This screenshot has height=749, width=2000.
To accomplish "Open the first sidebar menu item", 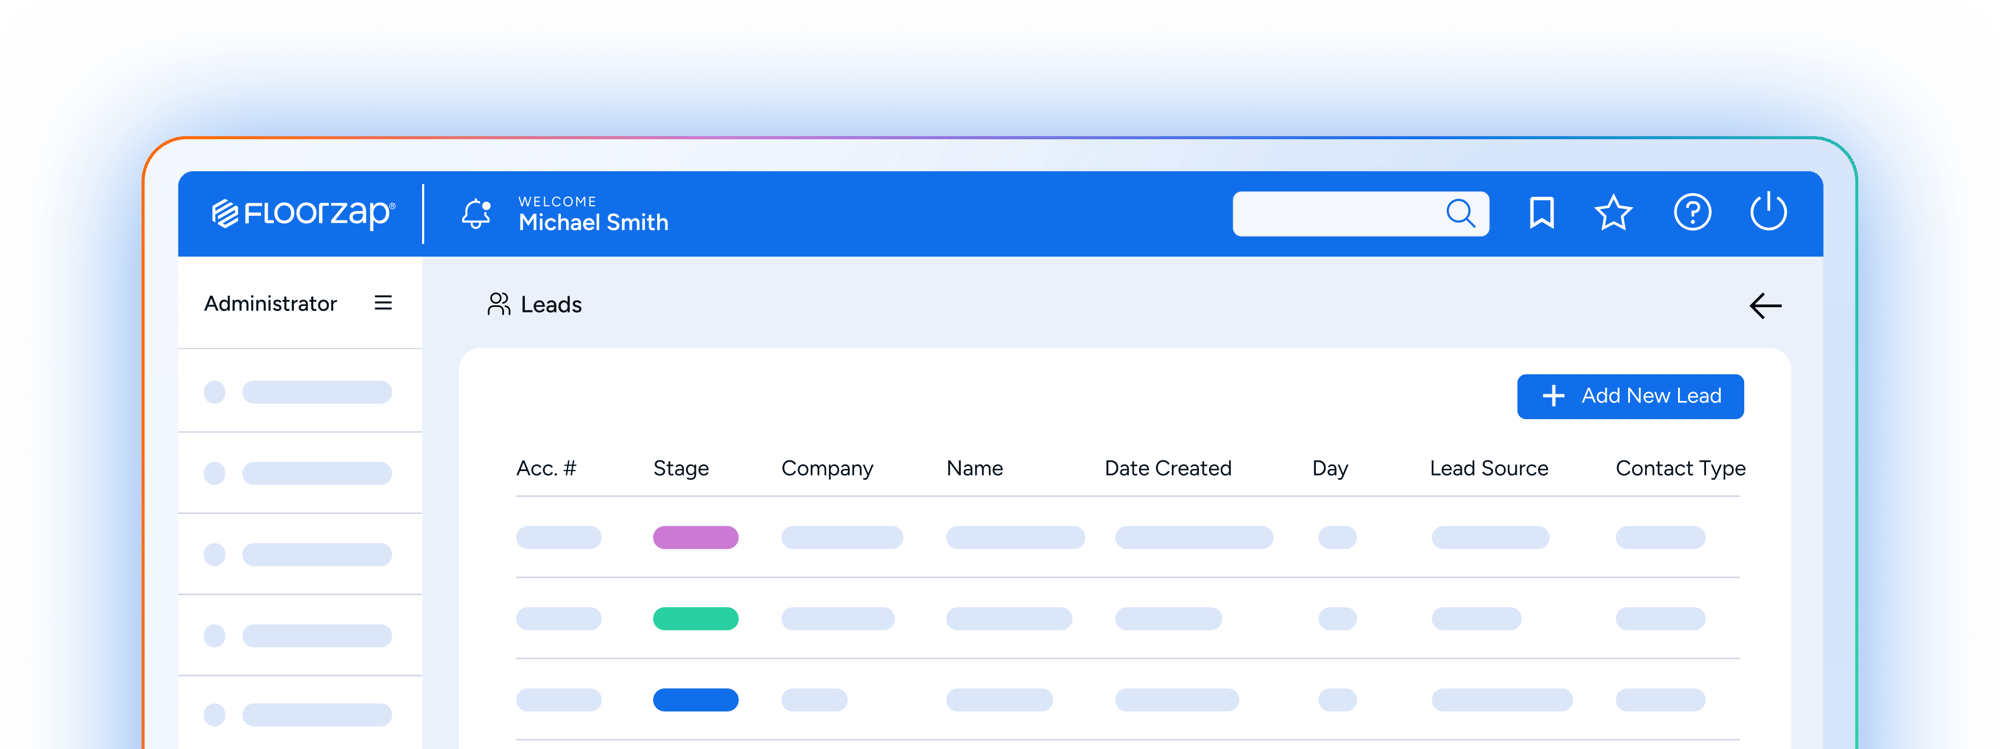I will pos(300,392).
